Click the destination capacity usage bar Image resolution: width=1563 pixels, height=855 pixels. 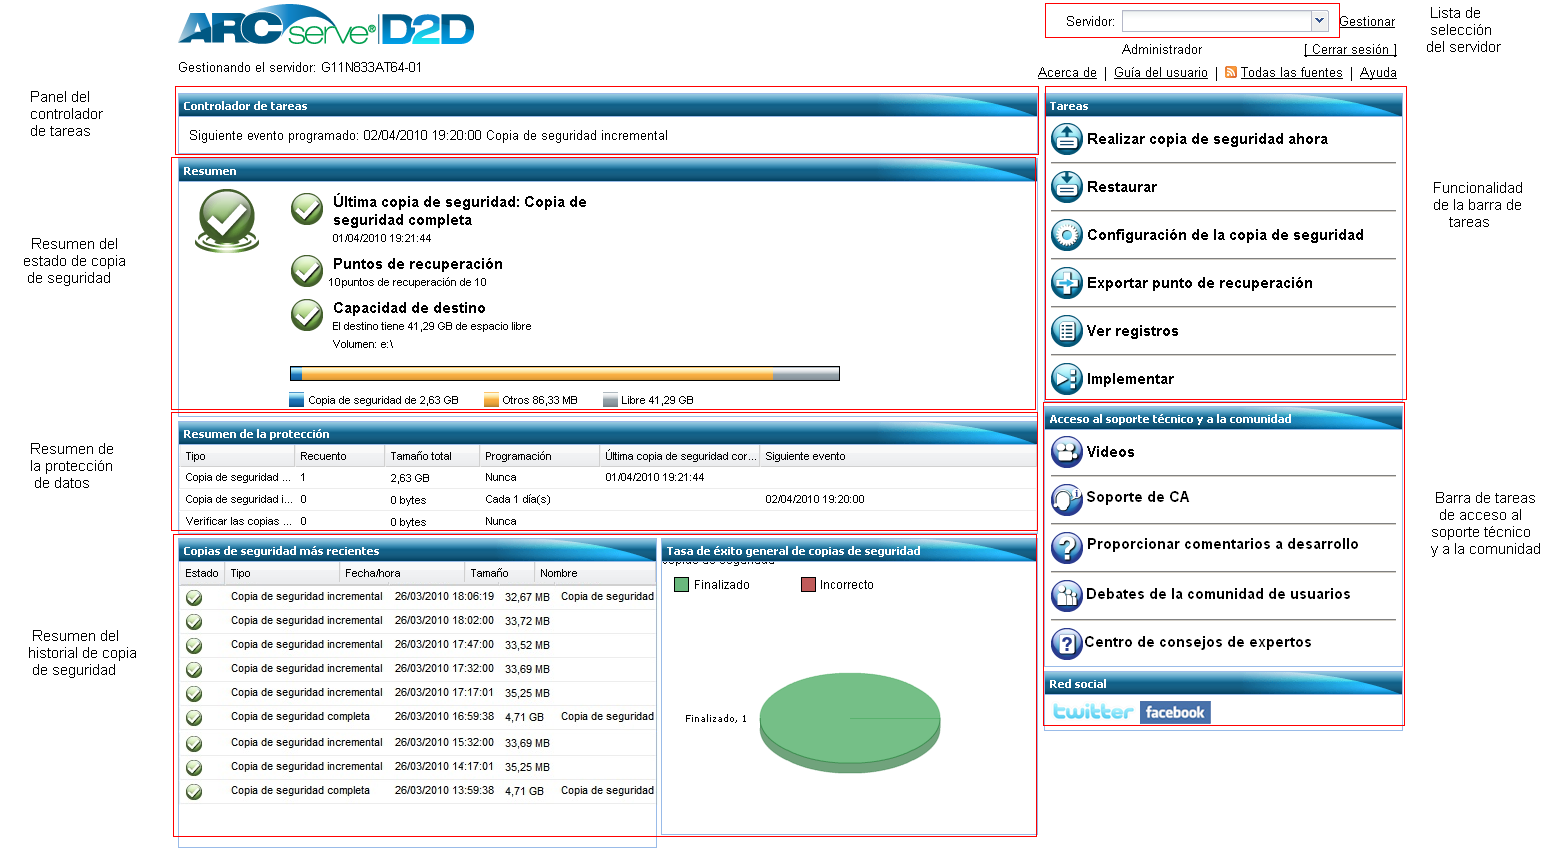click(x=565, y=374)
